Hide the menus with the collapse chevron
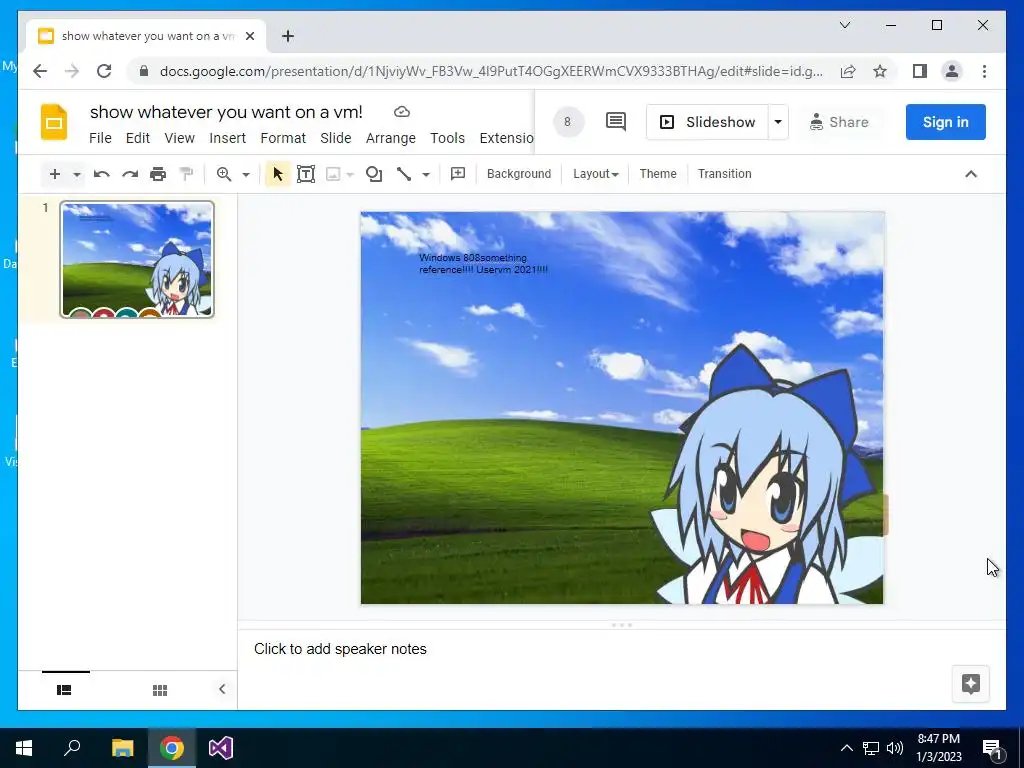 tap(971, 174)
